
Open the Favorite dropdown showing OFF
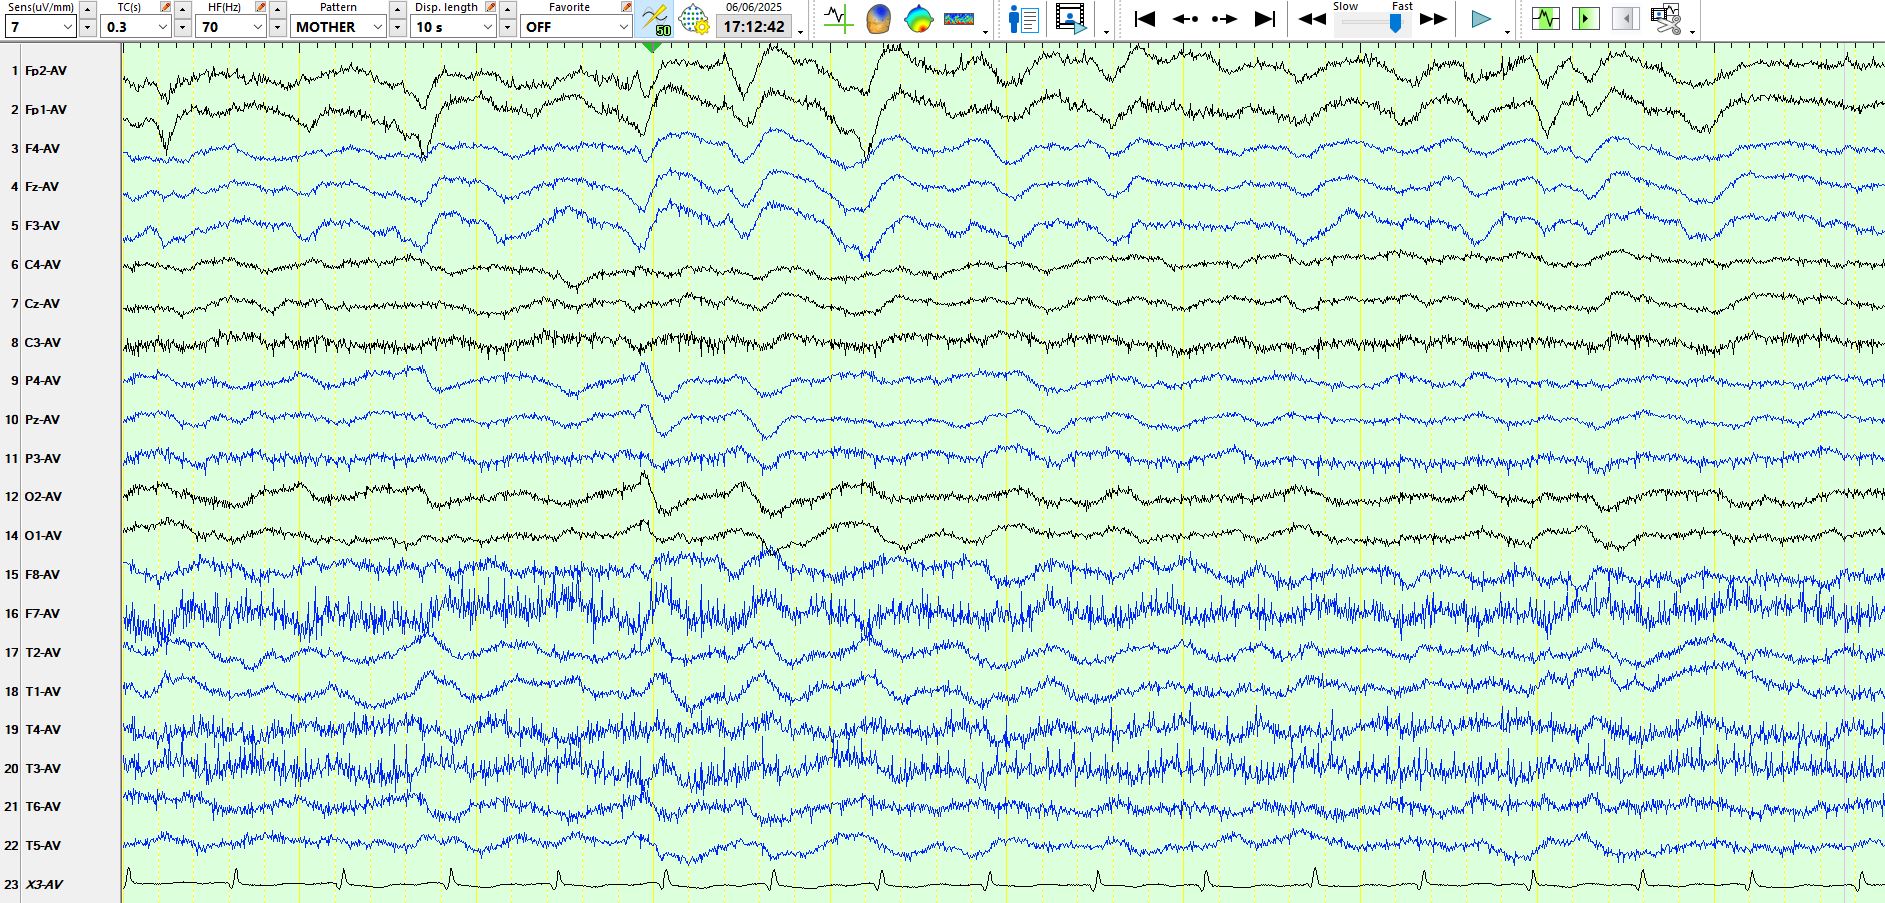coord(575,27)
